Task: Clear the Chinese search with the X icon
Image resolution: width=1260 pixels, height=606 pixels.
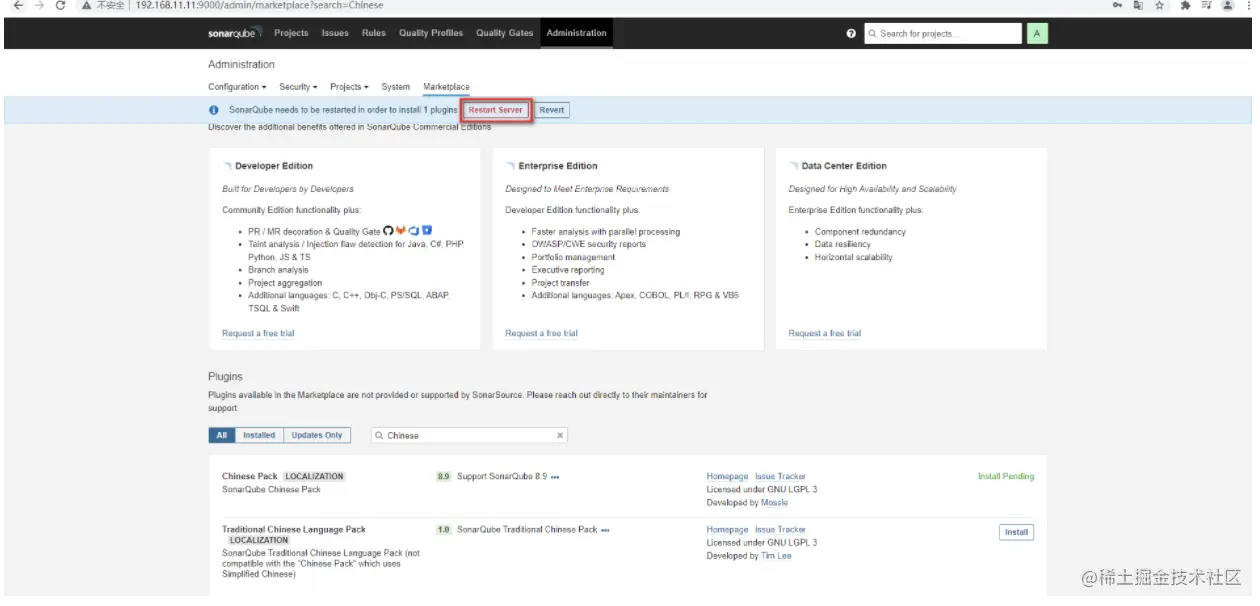Action: (560, 435)
